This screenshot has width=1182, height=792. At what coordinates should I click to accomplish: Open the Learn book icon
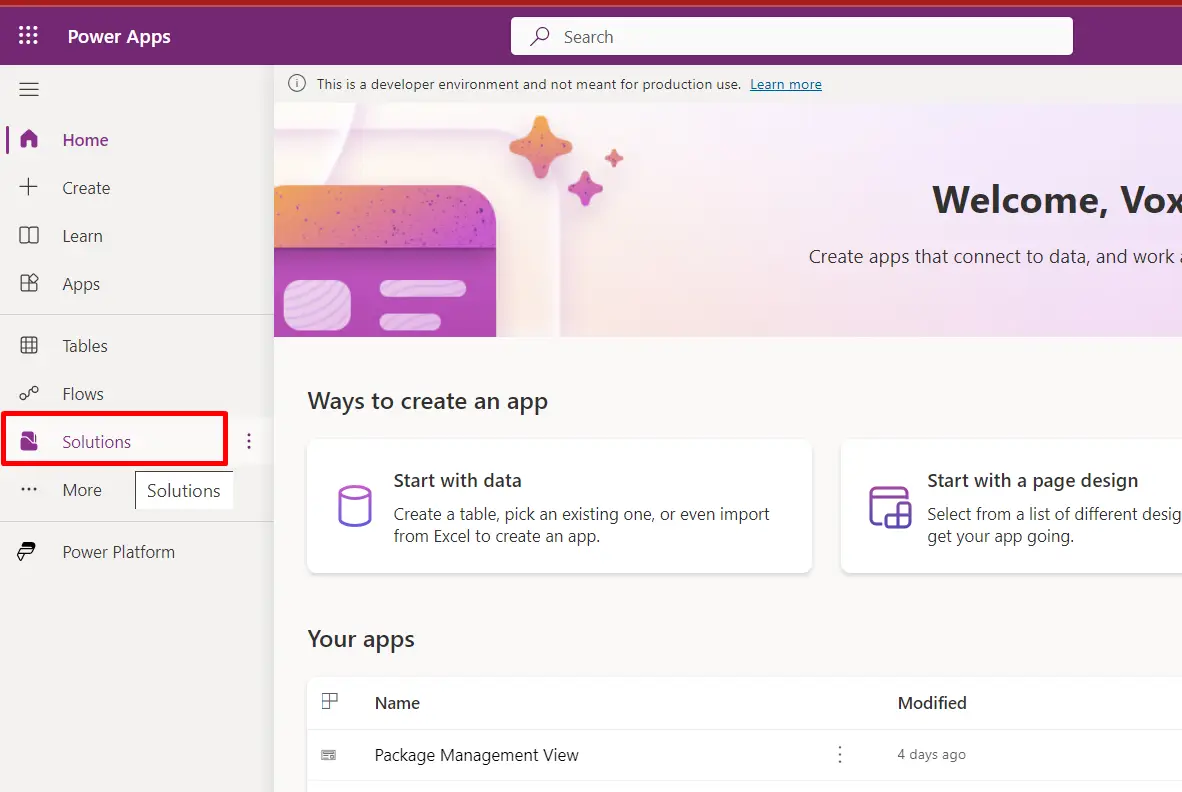click(x=29, y=235)
